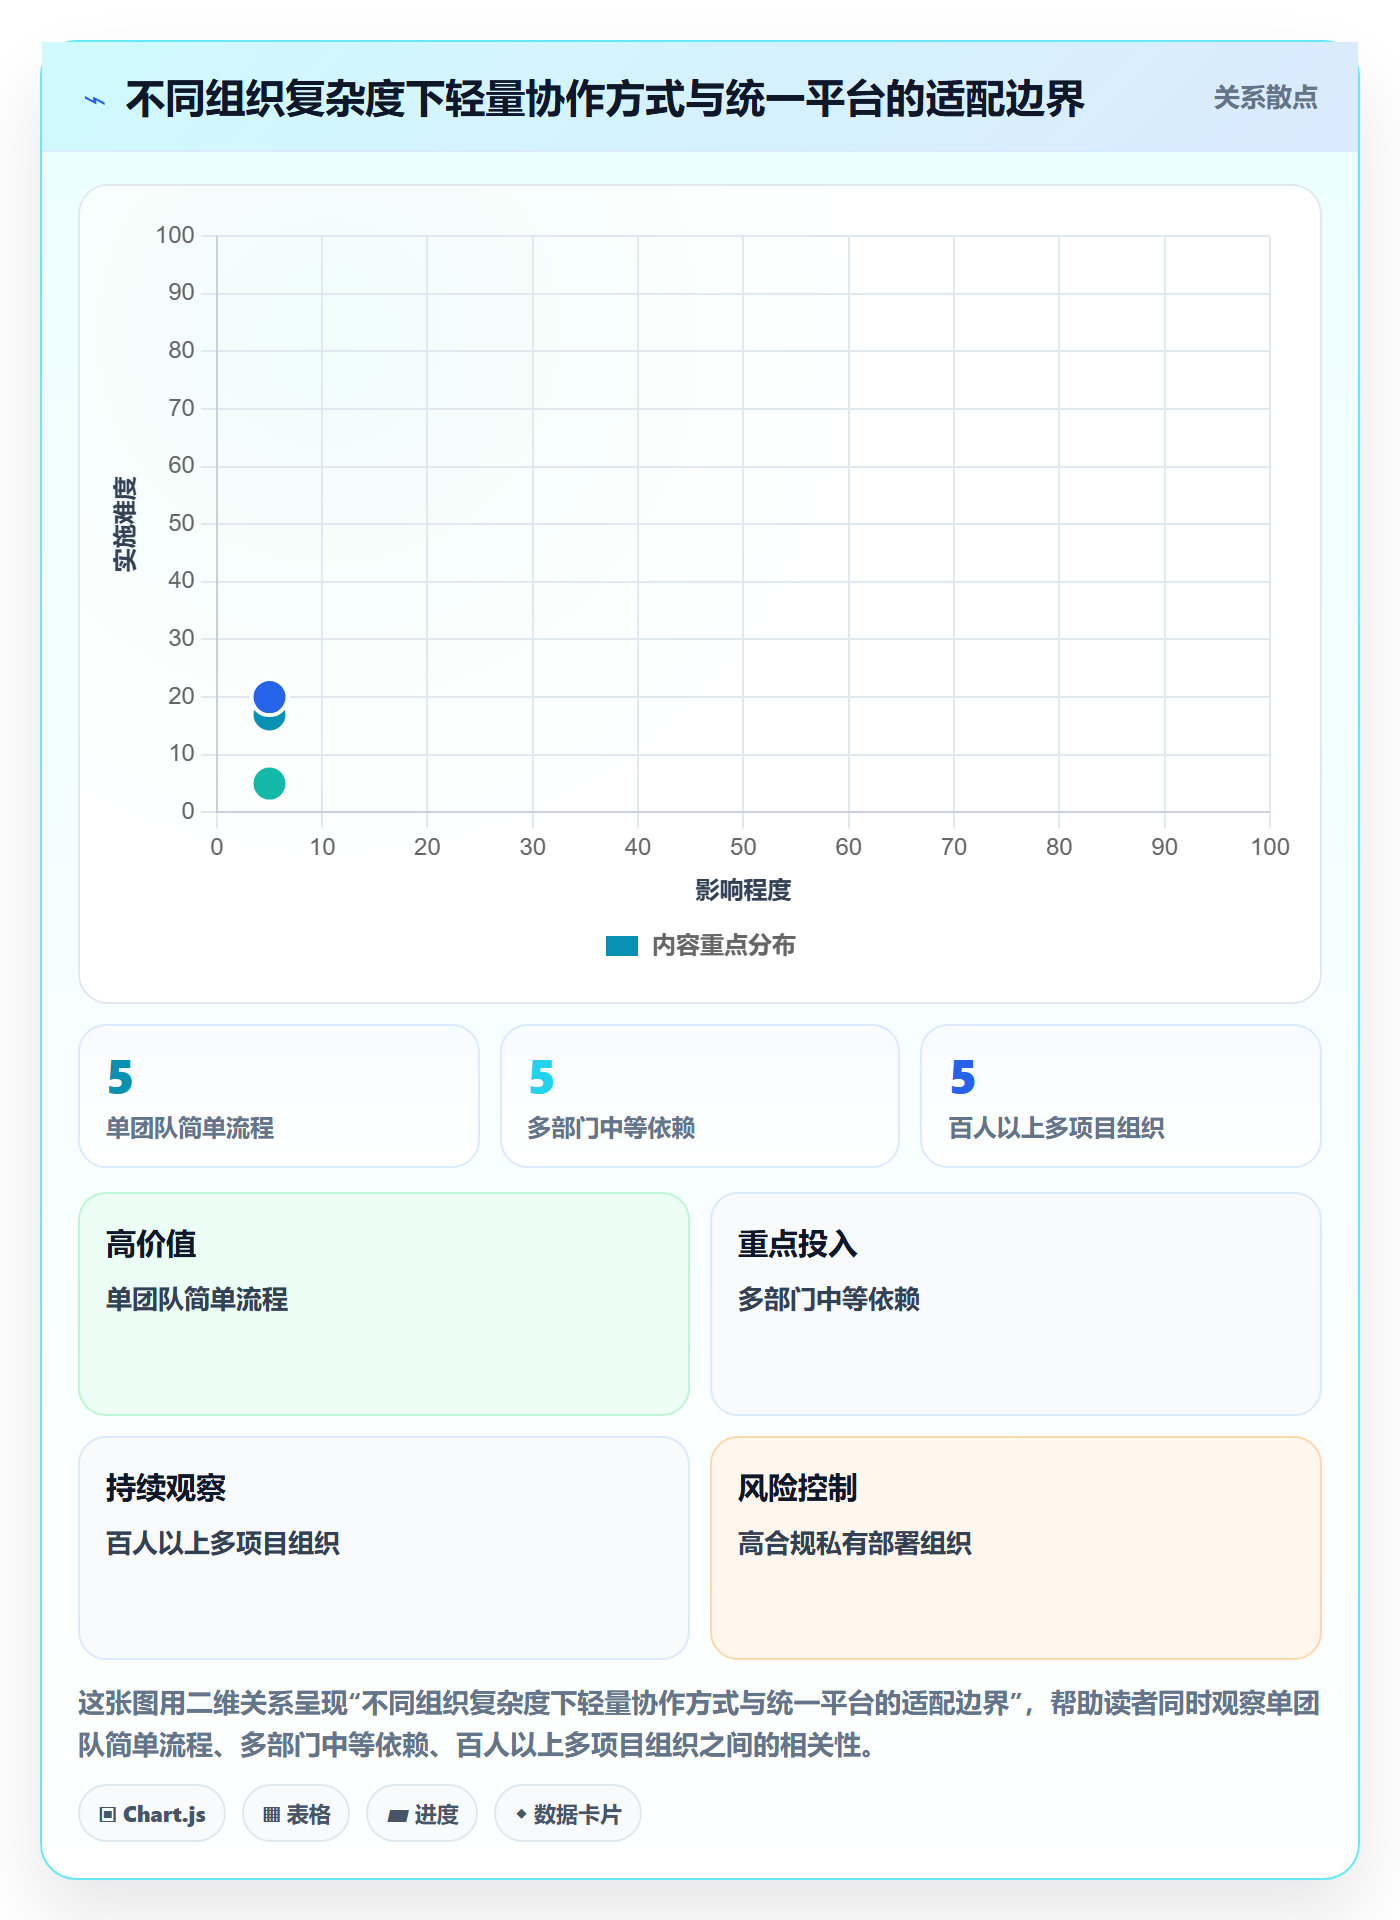Screen dimensions: 1400x1920
Task: Click the number 5 above 多部门中等依赖
Action: pos(542,1077)
